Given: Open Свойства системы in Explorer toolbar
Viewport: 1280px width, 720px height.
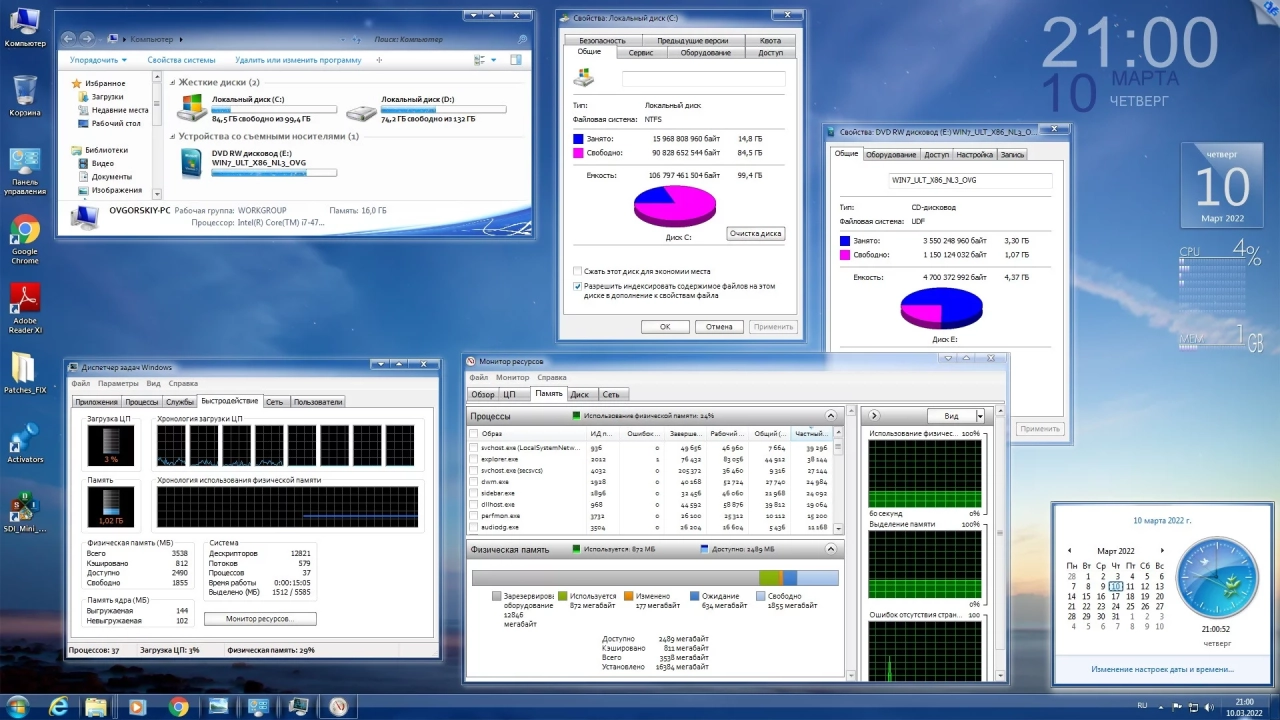Looking at the screenshot, I should 181,60.
